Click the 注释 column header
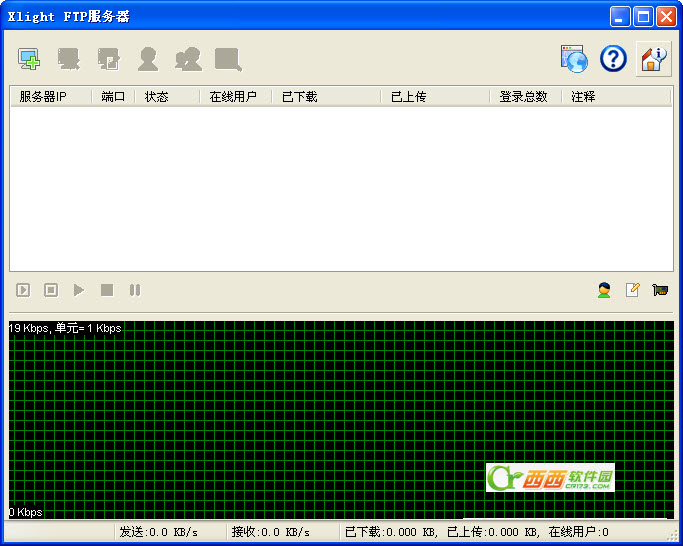This screenshot has height=546, width=683. (x=616, y=97)
